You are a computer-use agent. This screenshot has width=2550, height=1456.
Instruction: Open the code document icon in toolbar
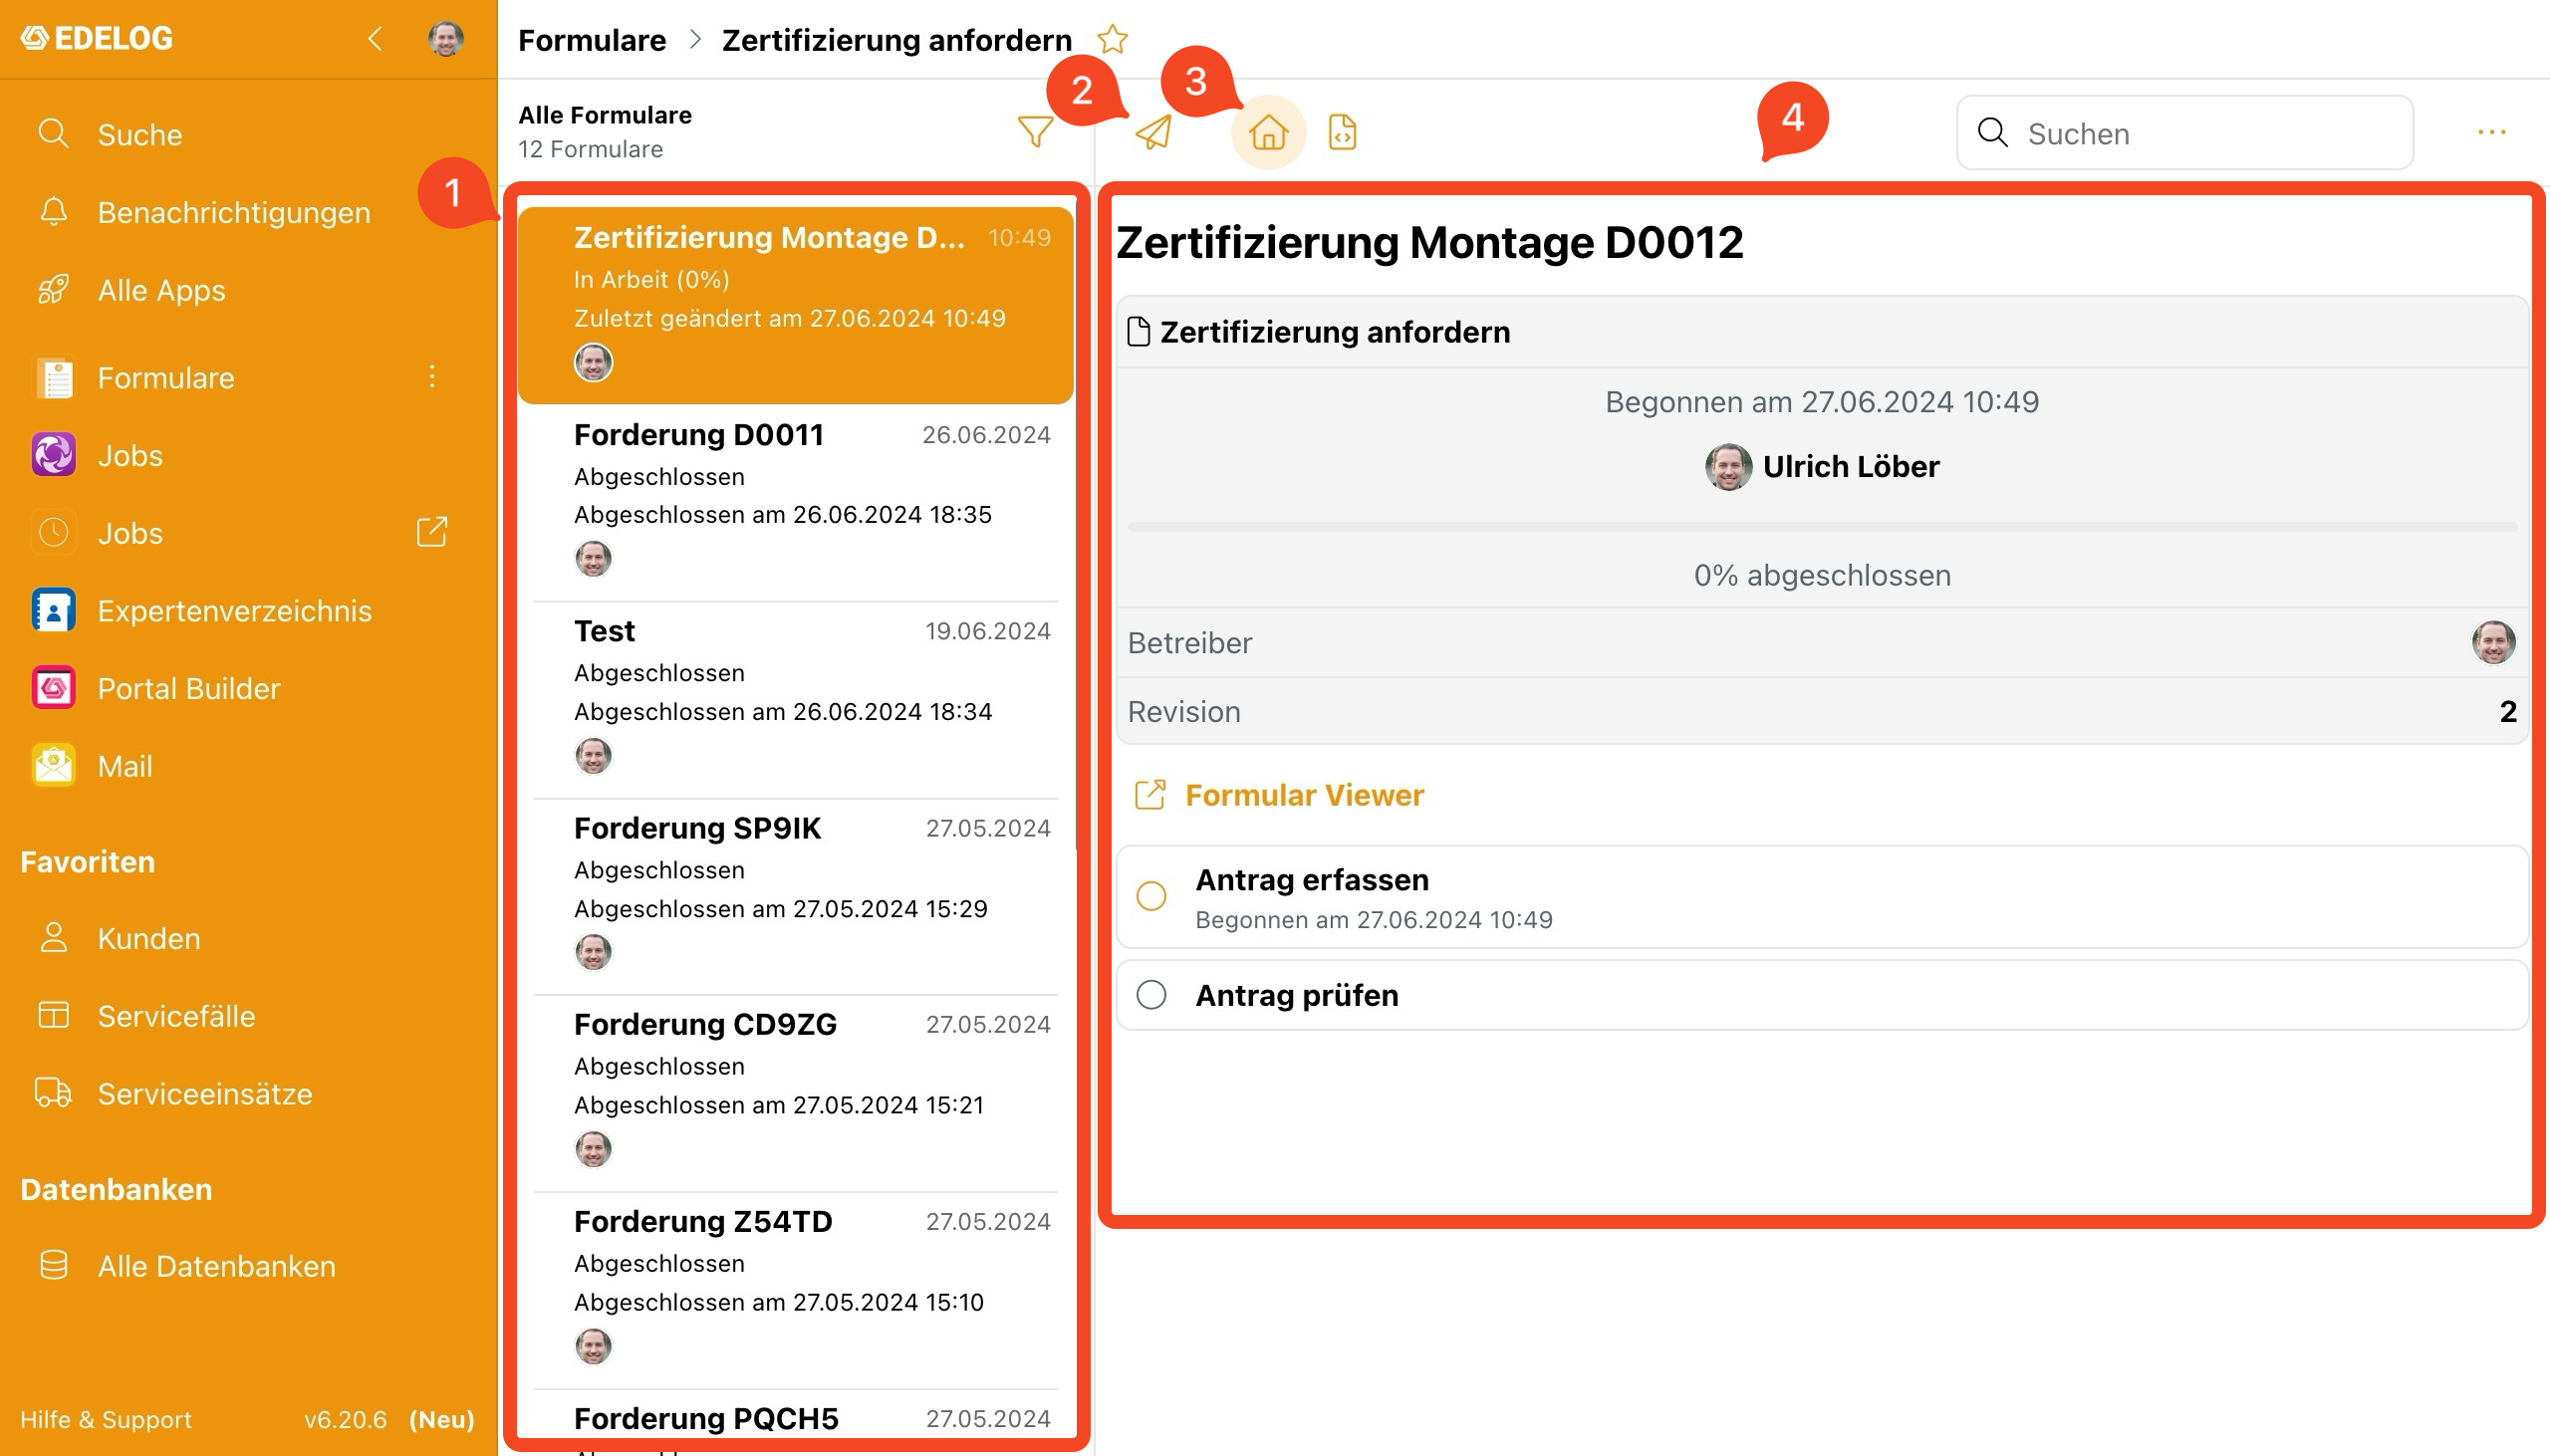pos(1342,132)
